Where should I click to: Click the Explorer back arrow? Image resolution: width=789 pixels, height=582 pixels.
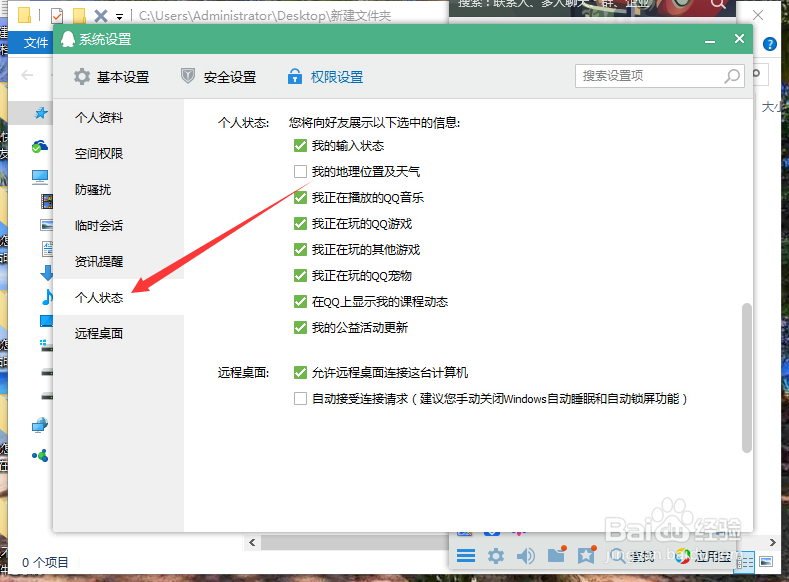coord(27,75)
